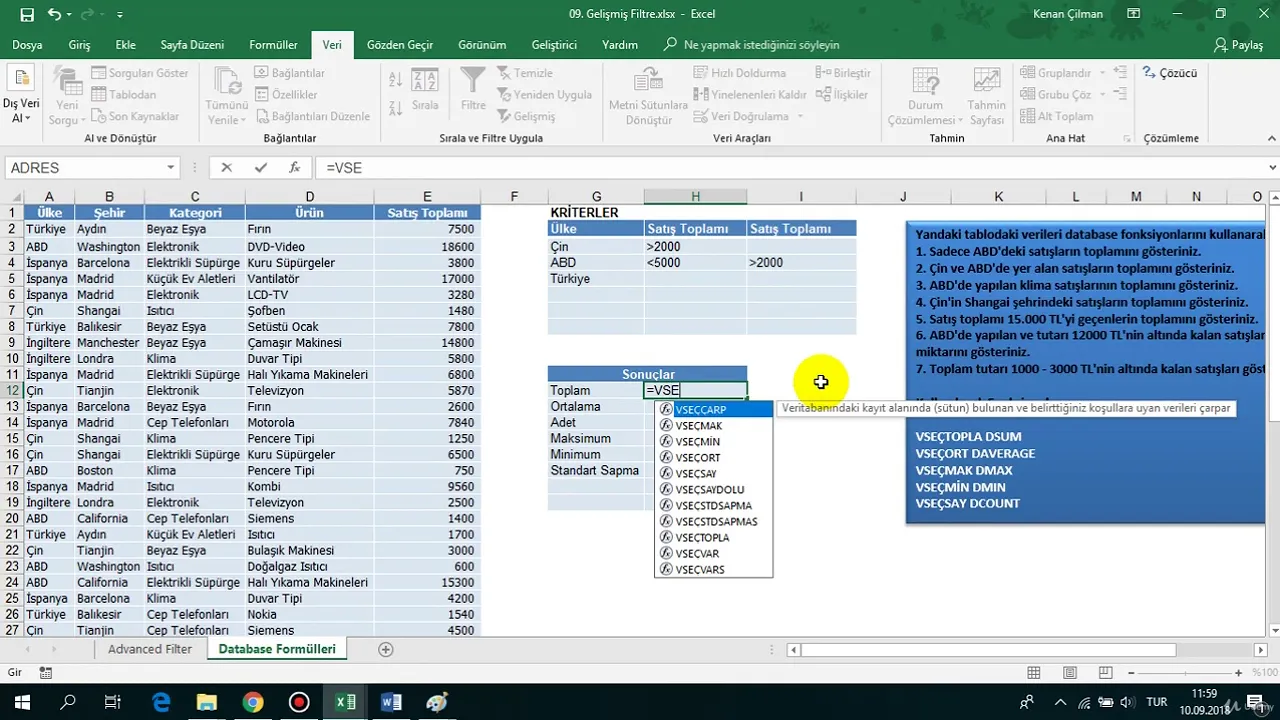
Task: Add new sheet with plus icon
Action: [386, 649]
